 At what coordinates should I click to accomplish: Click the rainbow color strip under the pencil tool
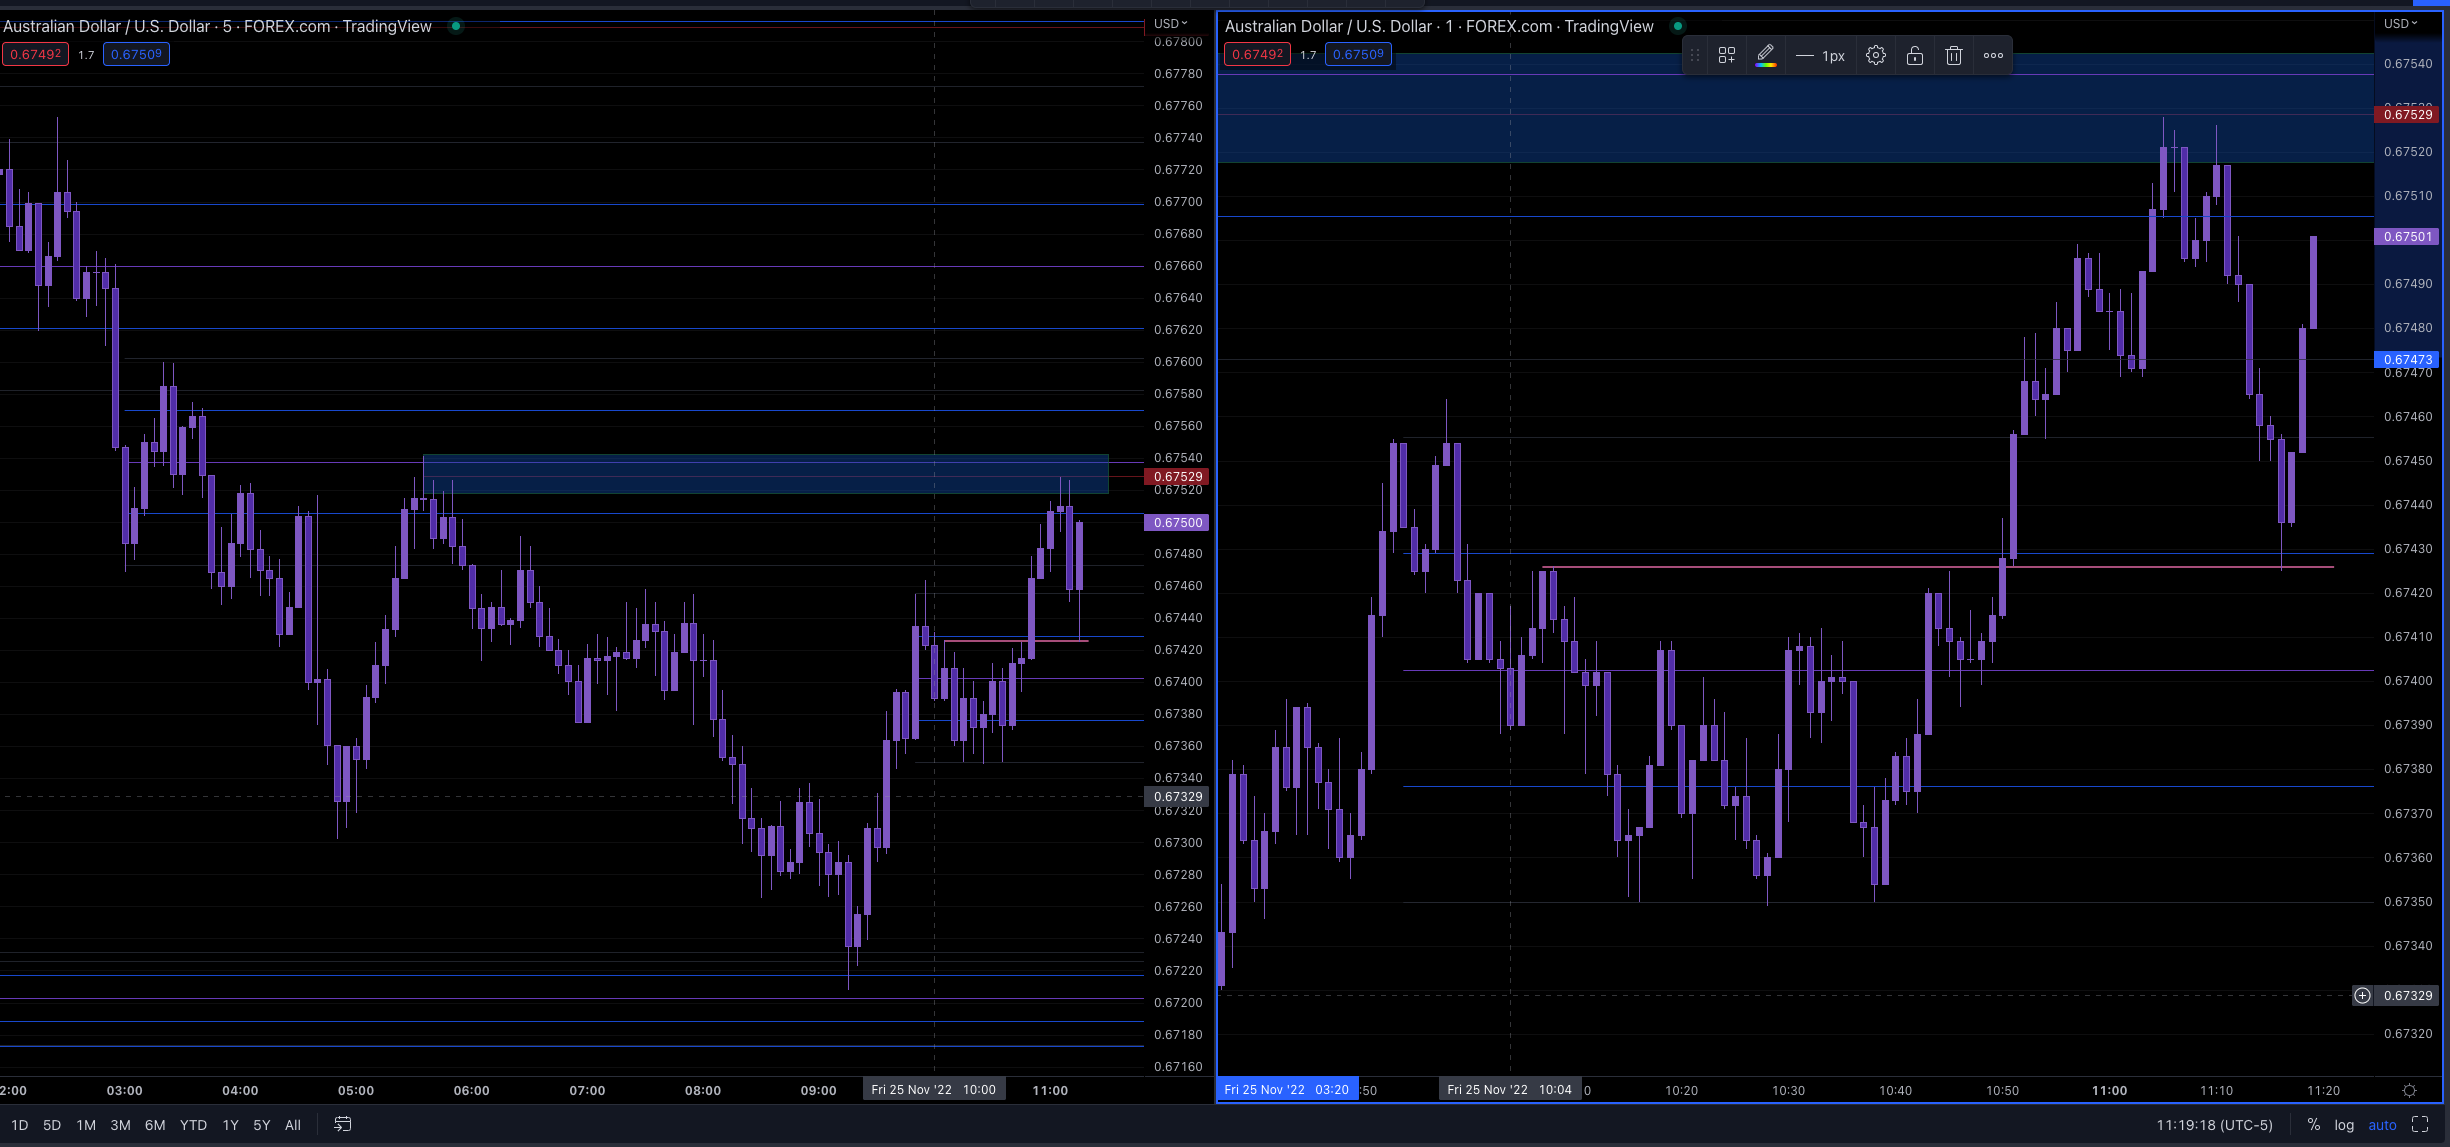tap(1766, 65)
